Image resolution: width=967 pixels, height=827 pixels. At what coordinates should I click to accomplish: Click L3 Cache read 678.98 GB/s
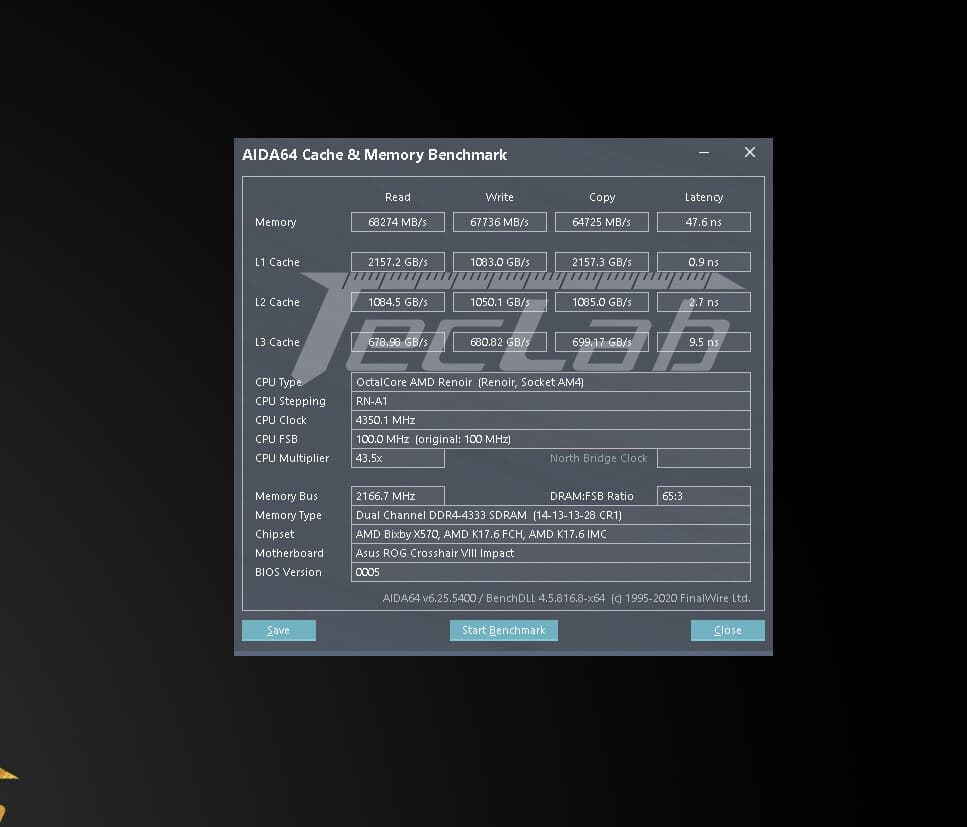pyautogui.click(x=398, y=342)
